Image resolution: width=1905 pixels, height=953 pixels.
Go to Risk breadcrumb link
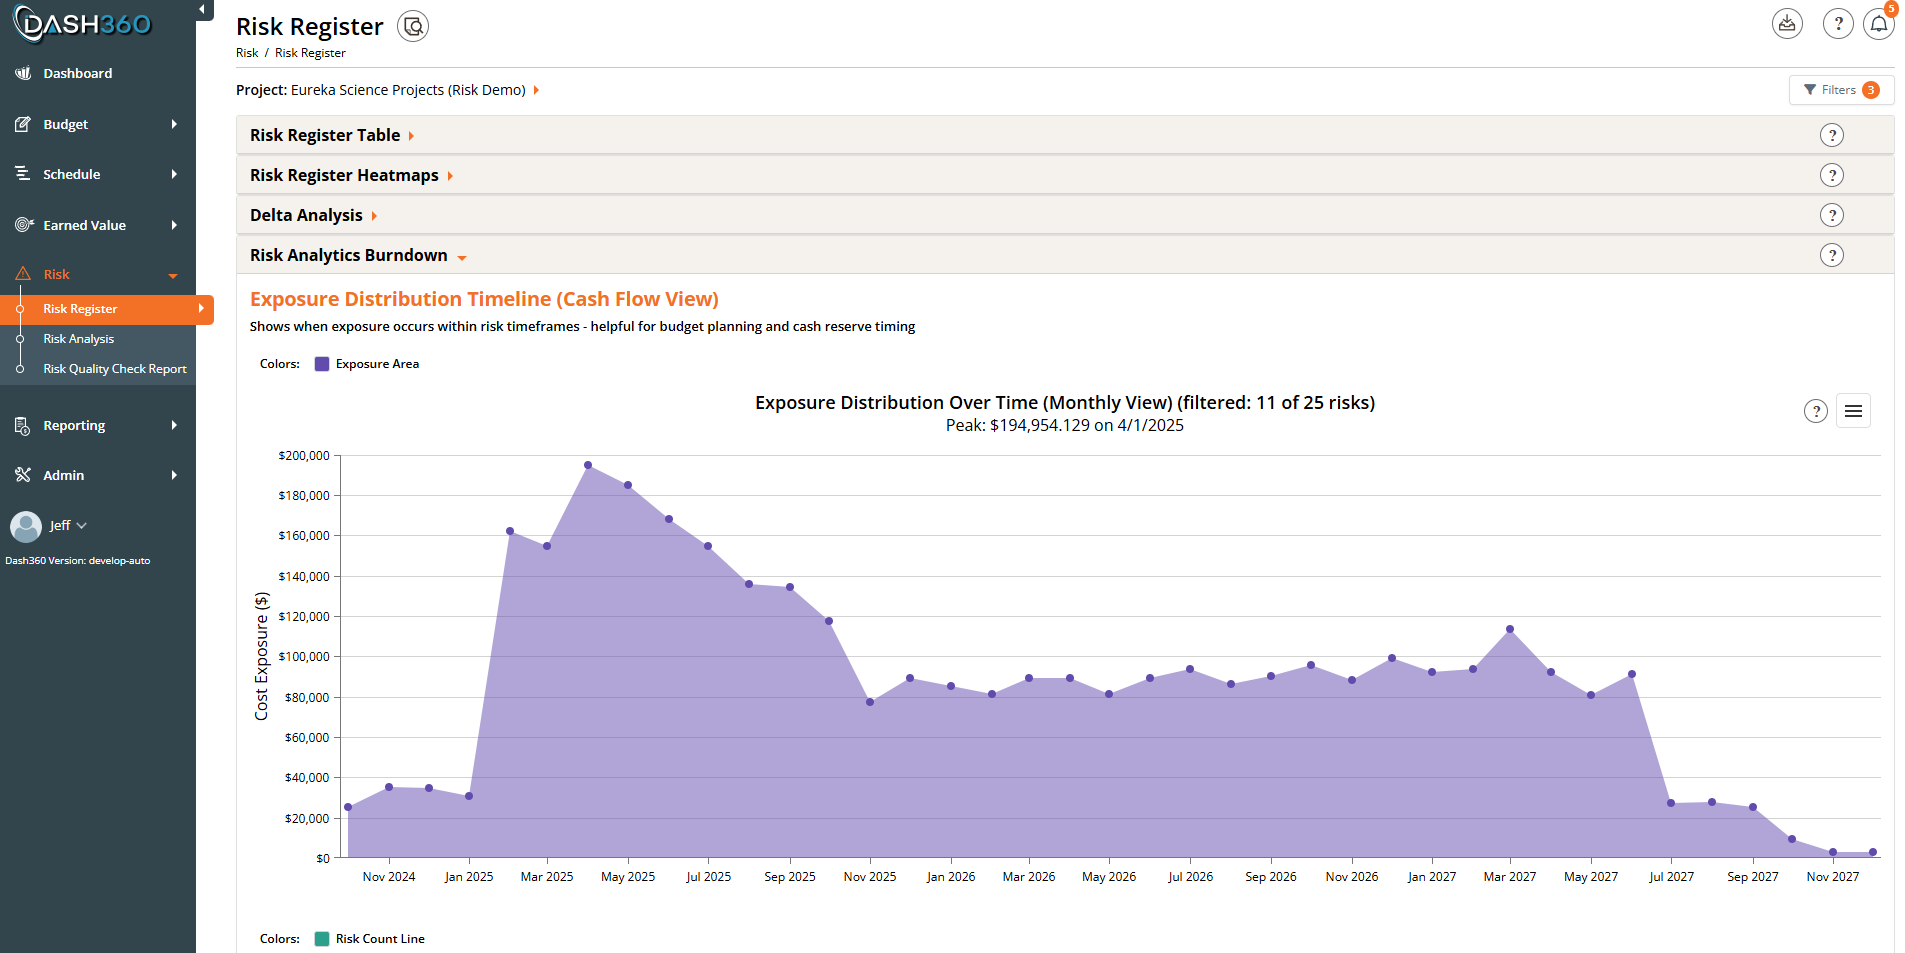click(x=247, y=53)
